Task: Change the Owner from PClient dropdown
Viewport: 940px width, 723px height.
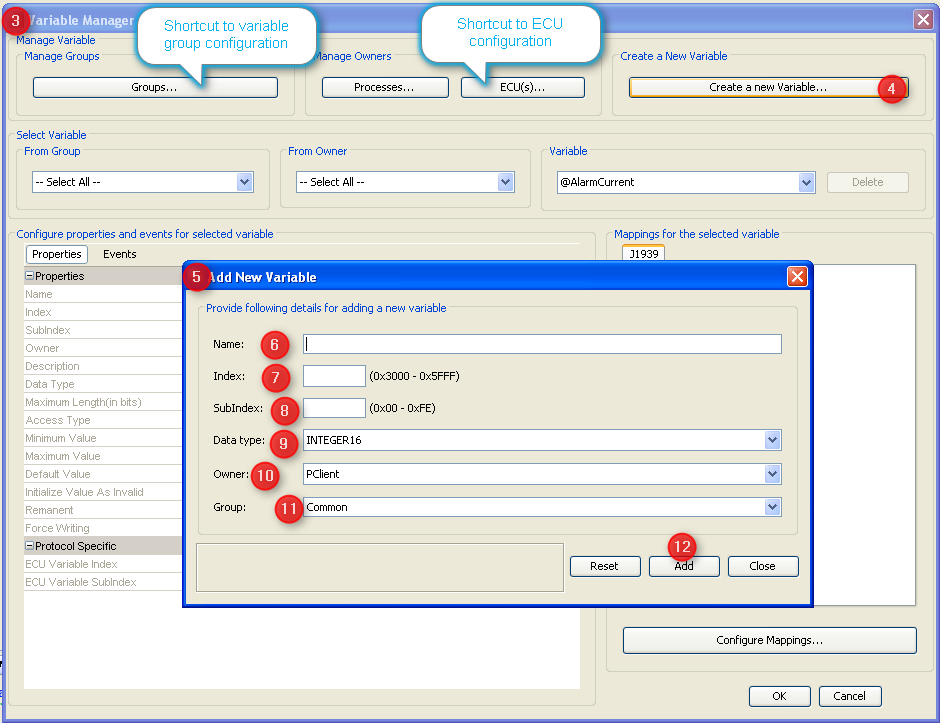Action: pyautogui.click(x=772, y=473)
